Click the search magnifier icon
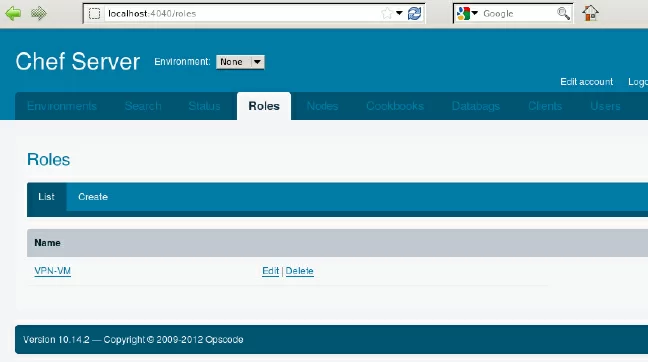The height and width of the screenshot is (362, 648). pos(563,14)
